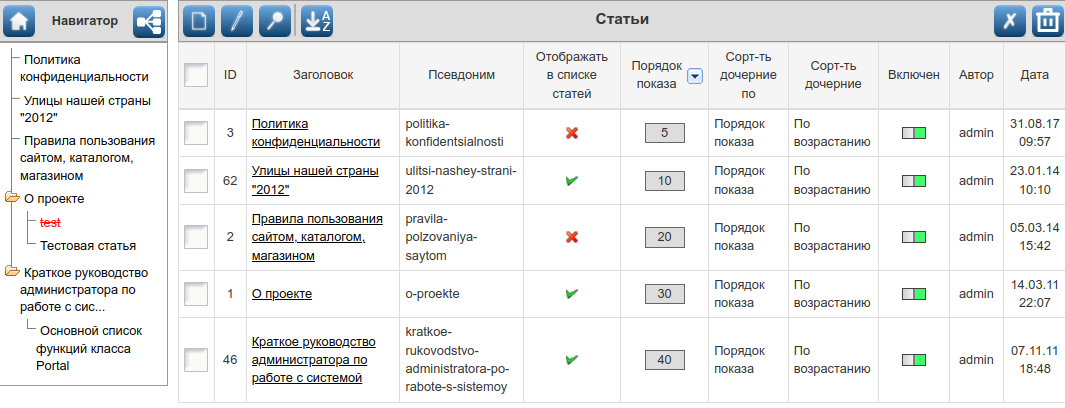Screen dimensions: 1065x408
Task: Open 'Правила пользования сайтом' article link in table
Action: pos(317,237)
